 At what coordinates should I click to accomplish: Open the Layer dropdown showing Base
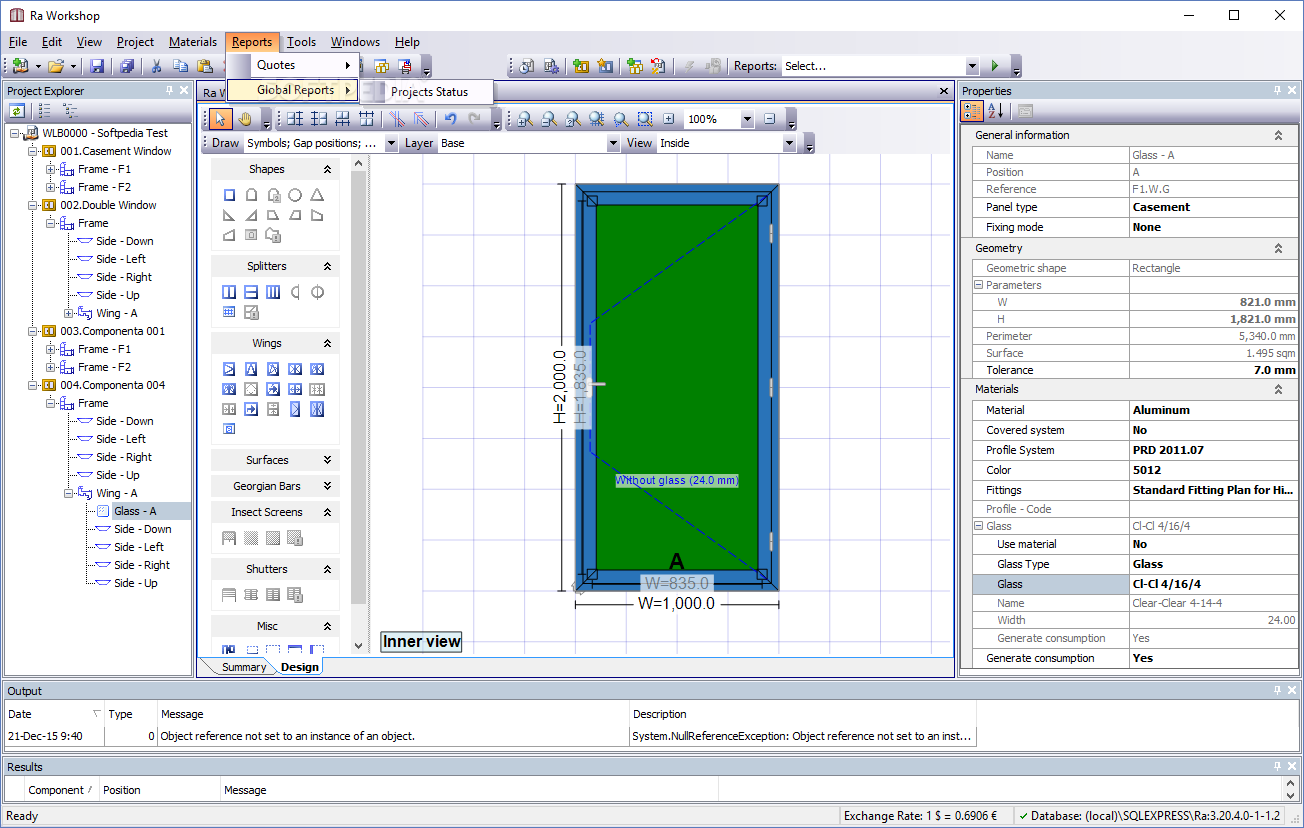click(613, 143)
